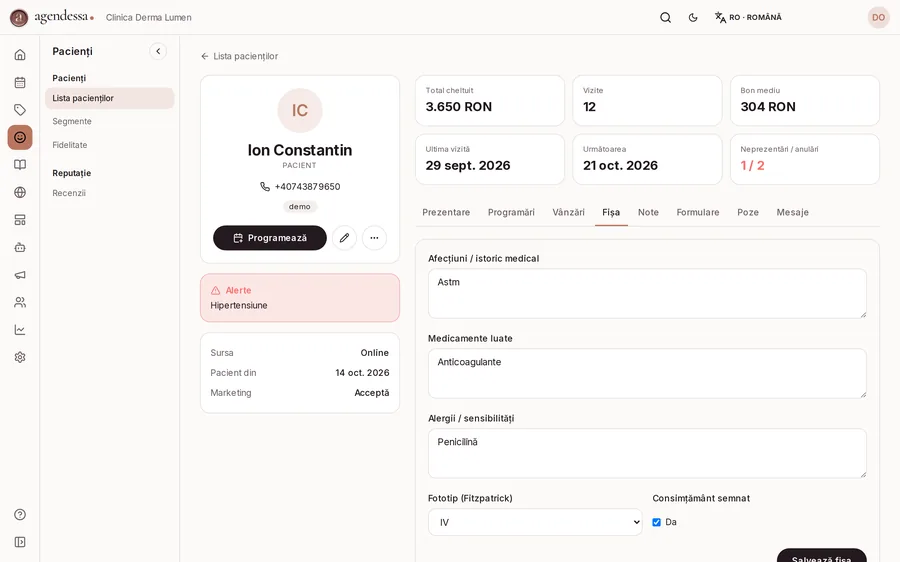Toggle the sidebar panel icon at bottom
The height and width of the screenshot is (562, 900).
pyautogui.click(x=20, y=542)
